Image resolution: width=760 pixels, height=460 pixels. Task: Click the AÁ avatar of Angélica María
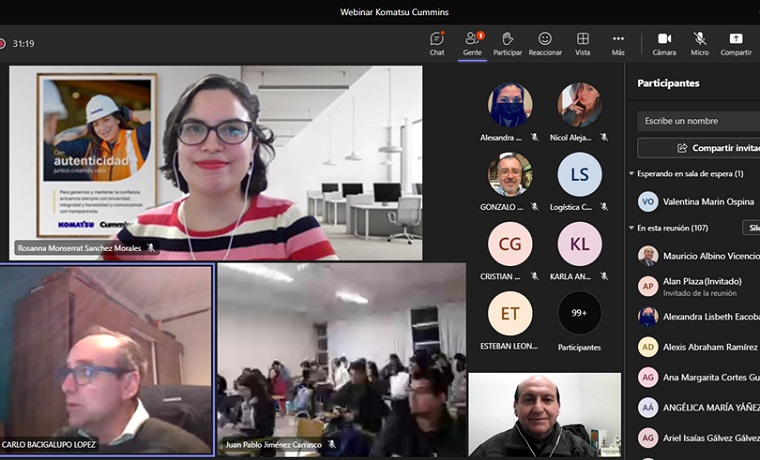(x=648, y=408)
